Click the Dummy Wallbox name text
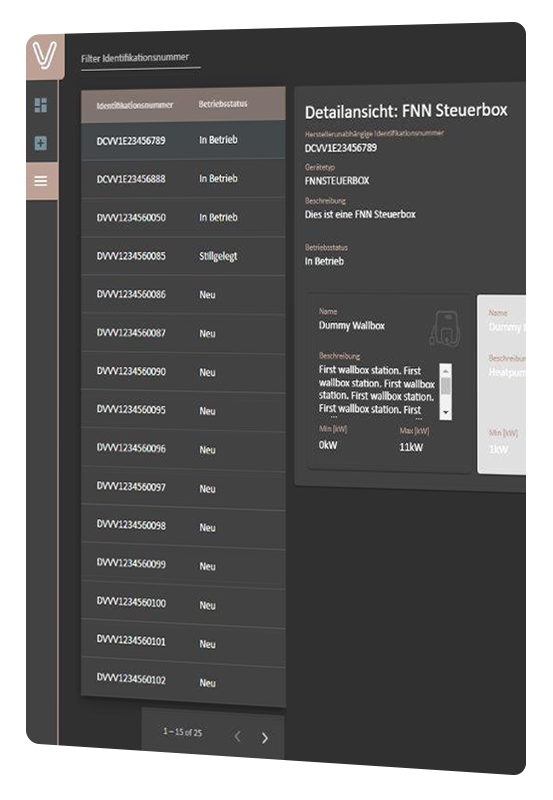 click(x=351, y=326)
